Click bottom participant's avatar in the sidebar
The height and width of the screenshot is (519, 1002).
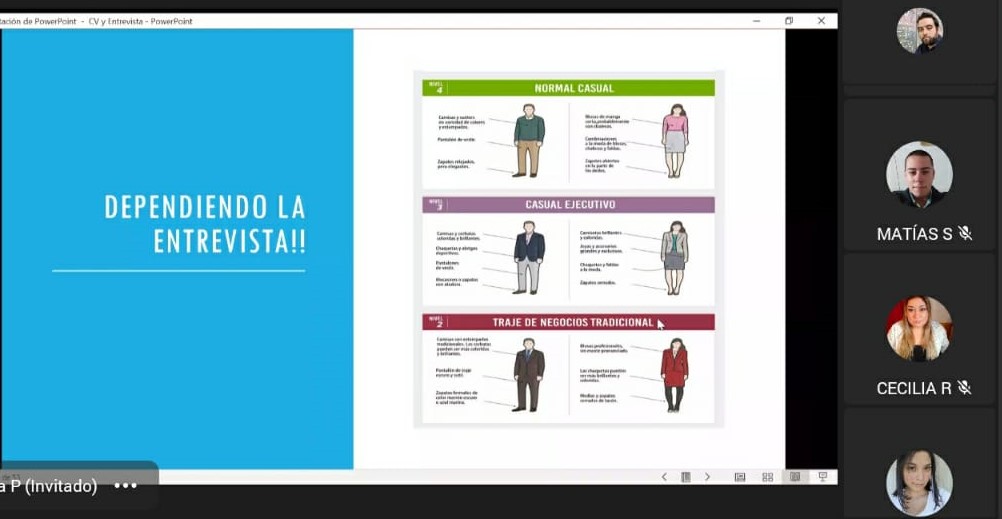point(918,482)
